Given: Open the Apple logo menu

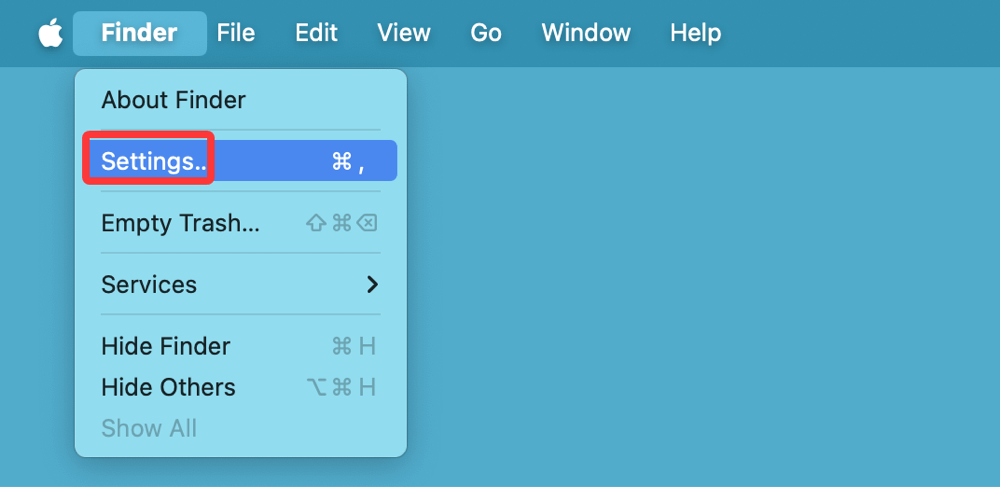Looking at the screenshot, I should point(50,33).
